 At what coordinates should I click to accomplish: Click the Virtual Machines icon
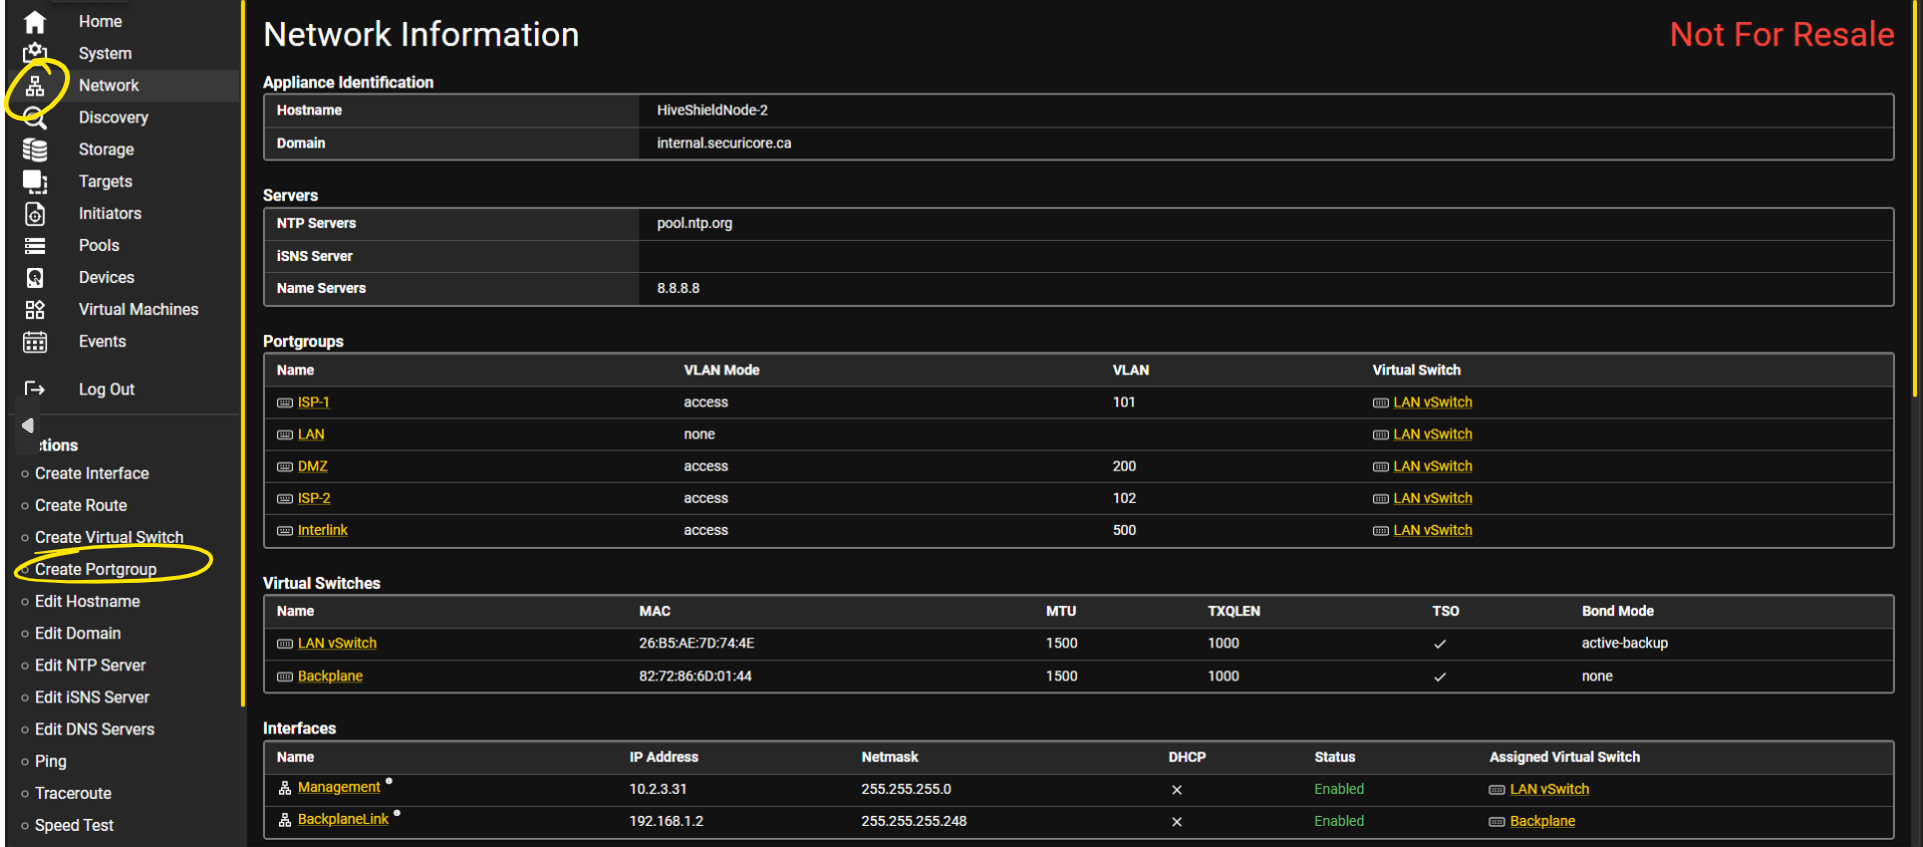click(x=35, y=310)
